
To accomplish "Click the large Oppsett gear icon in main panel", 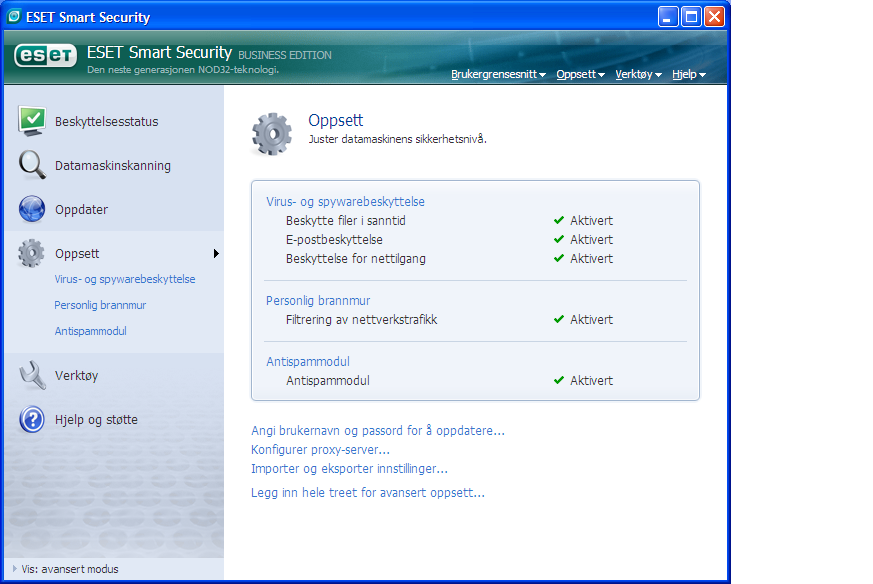I will click(272, 134).
